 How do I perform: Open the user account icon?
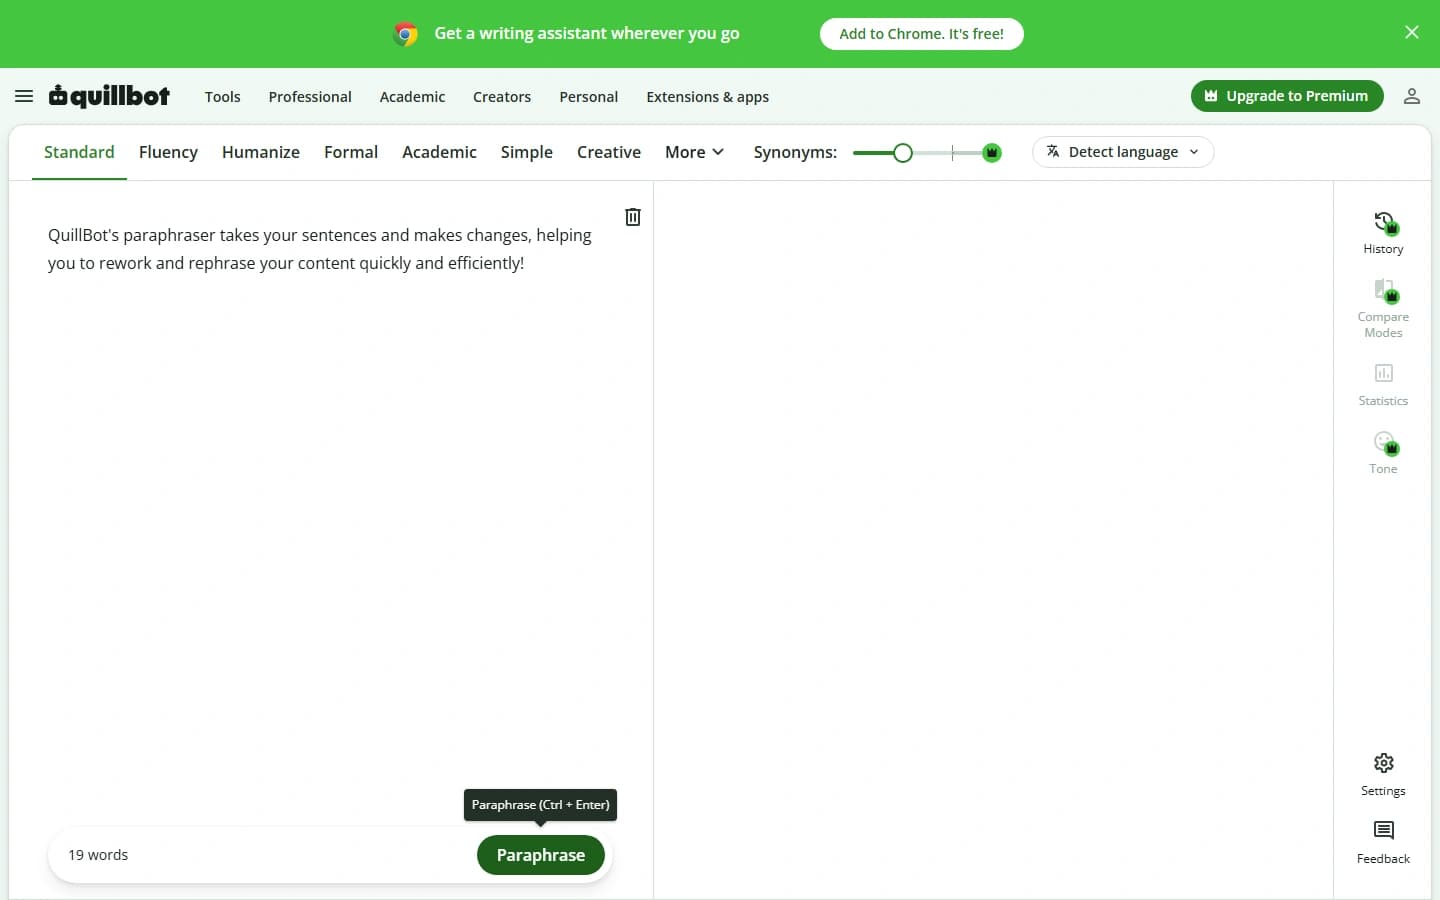(1412, 96)
